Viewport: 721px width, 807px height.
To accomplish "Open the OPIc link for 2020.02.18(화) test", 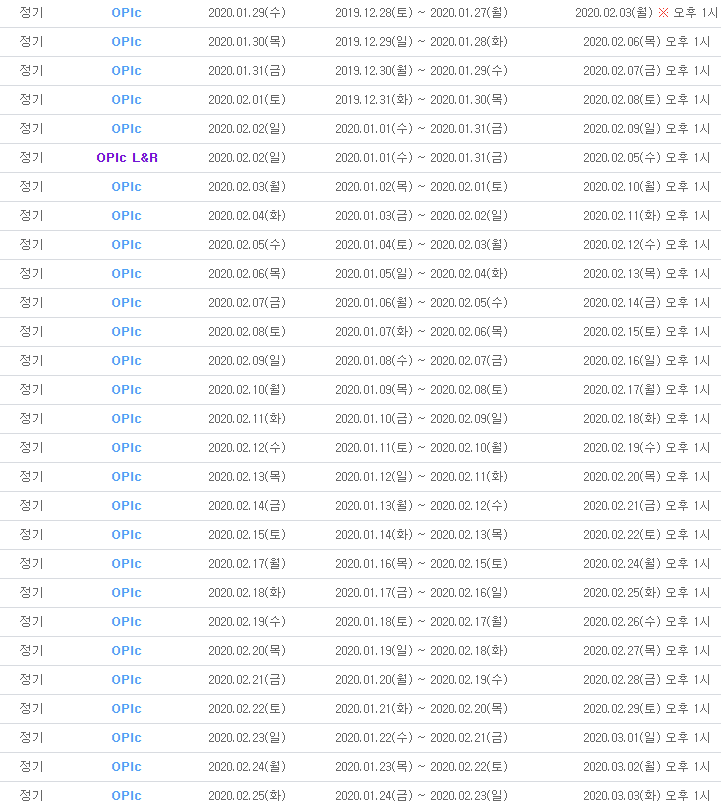I will click(127, 592).
